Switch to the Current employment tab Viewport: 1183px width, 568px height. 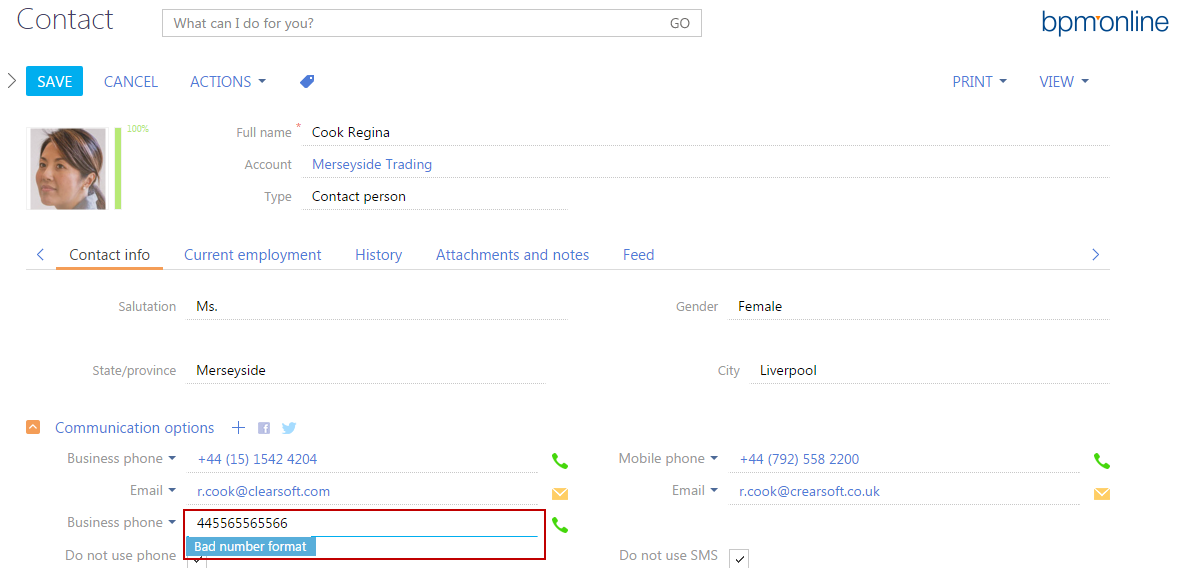(252, 255)
